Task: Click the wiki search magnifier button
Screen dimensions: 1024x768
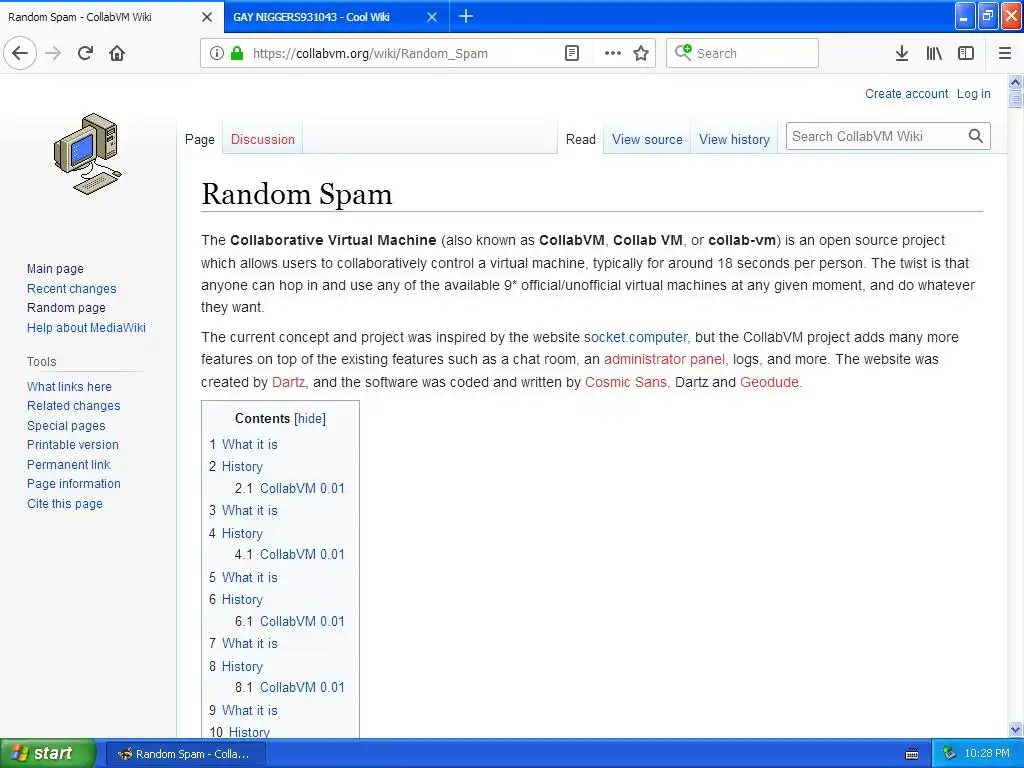Action: (976, 136)
